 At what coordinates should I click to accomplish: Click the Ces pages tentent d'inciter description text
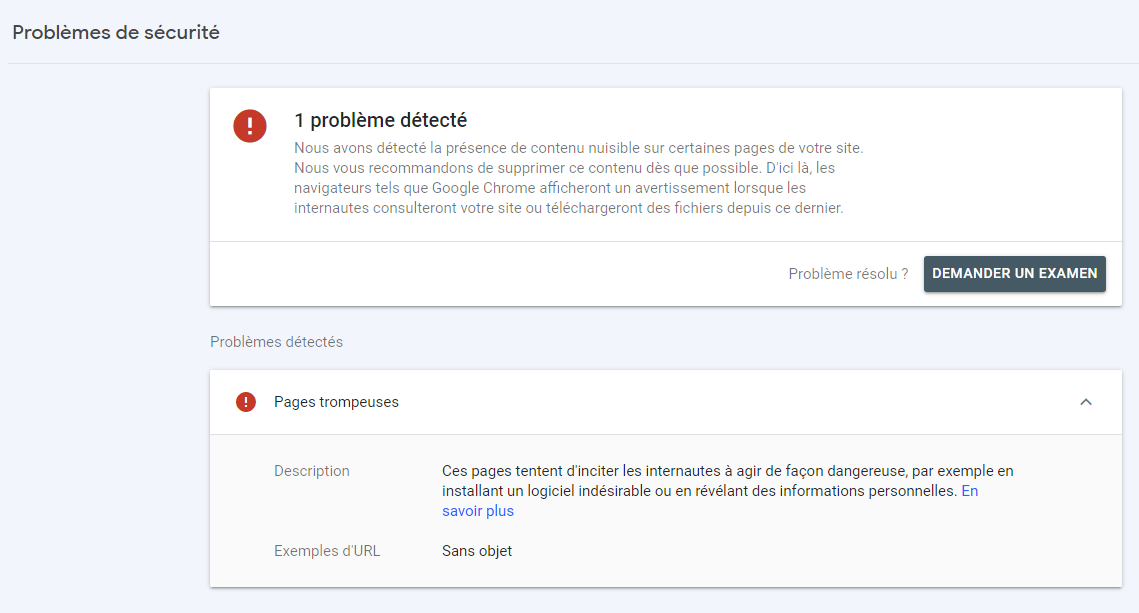point(728,491)
